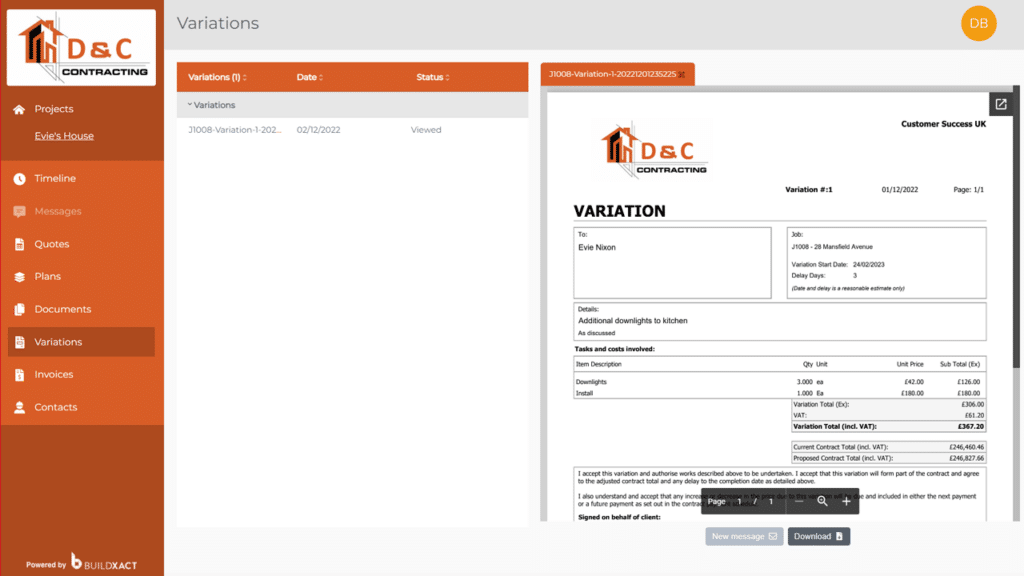Click the Plans stacked-layers icon
Screen dimensions: 1024x576
click(x=20, y=276)
